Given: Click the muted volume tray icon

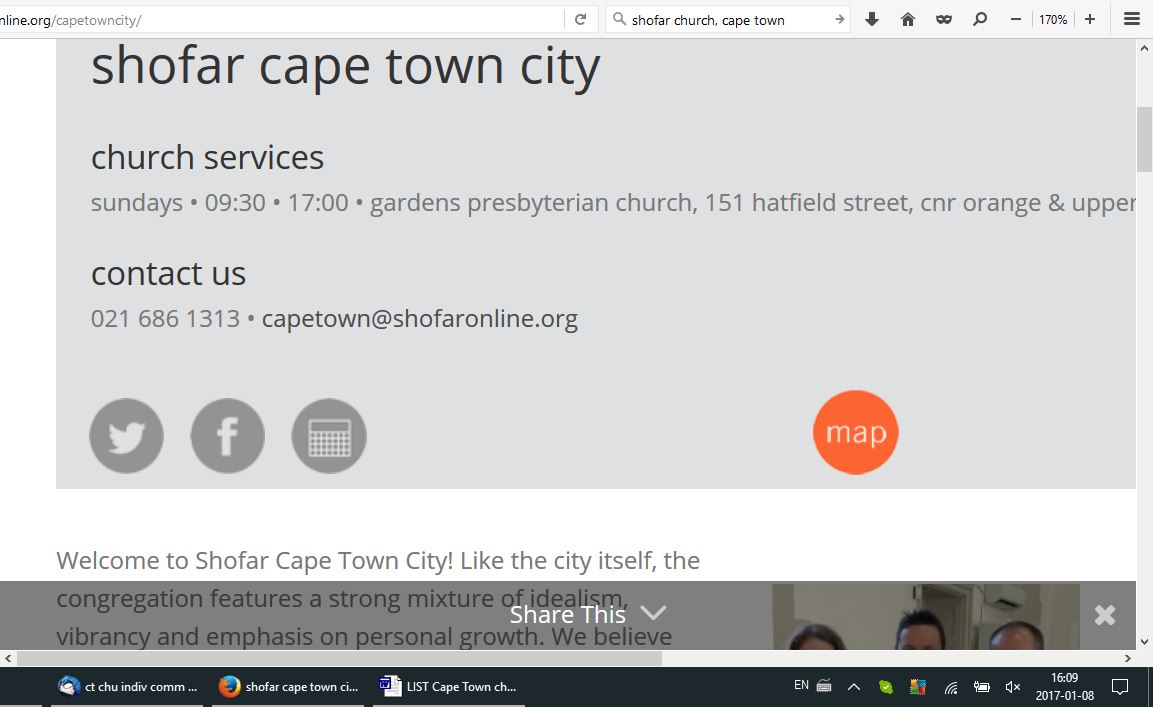Looking at the screenshot, I should pos(1013,687).
